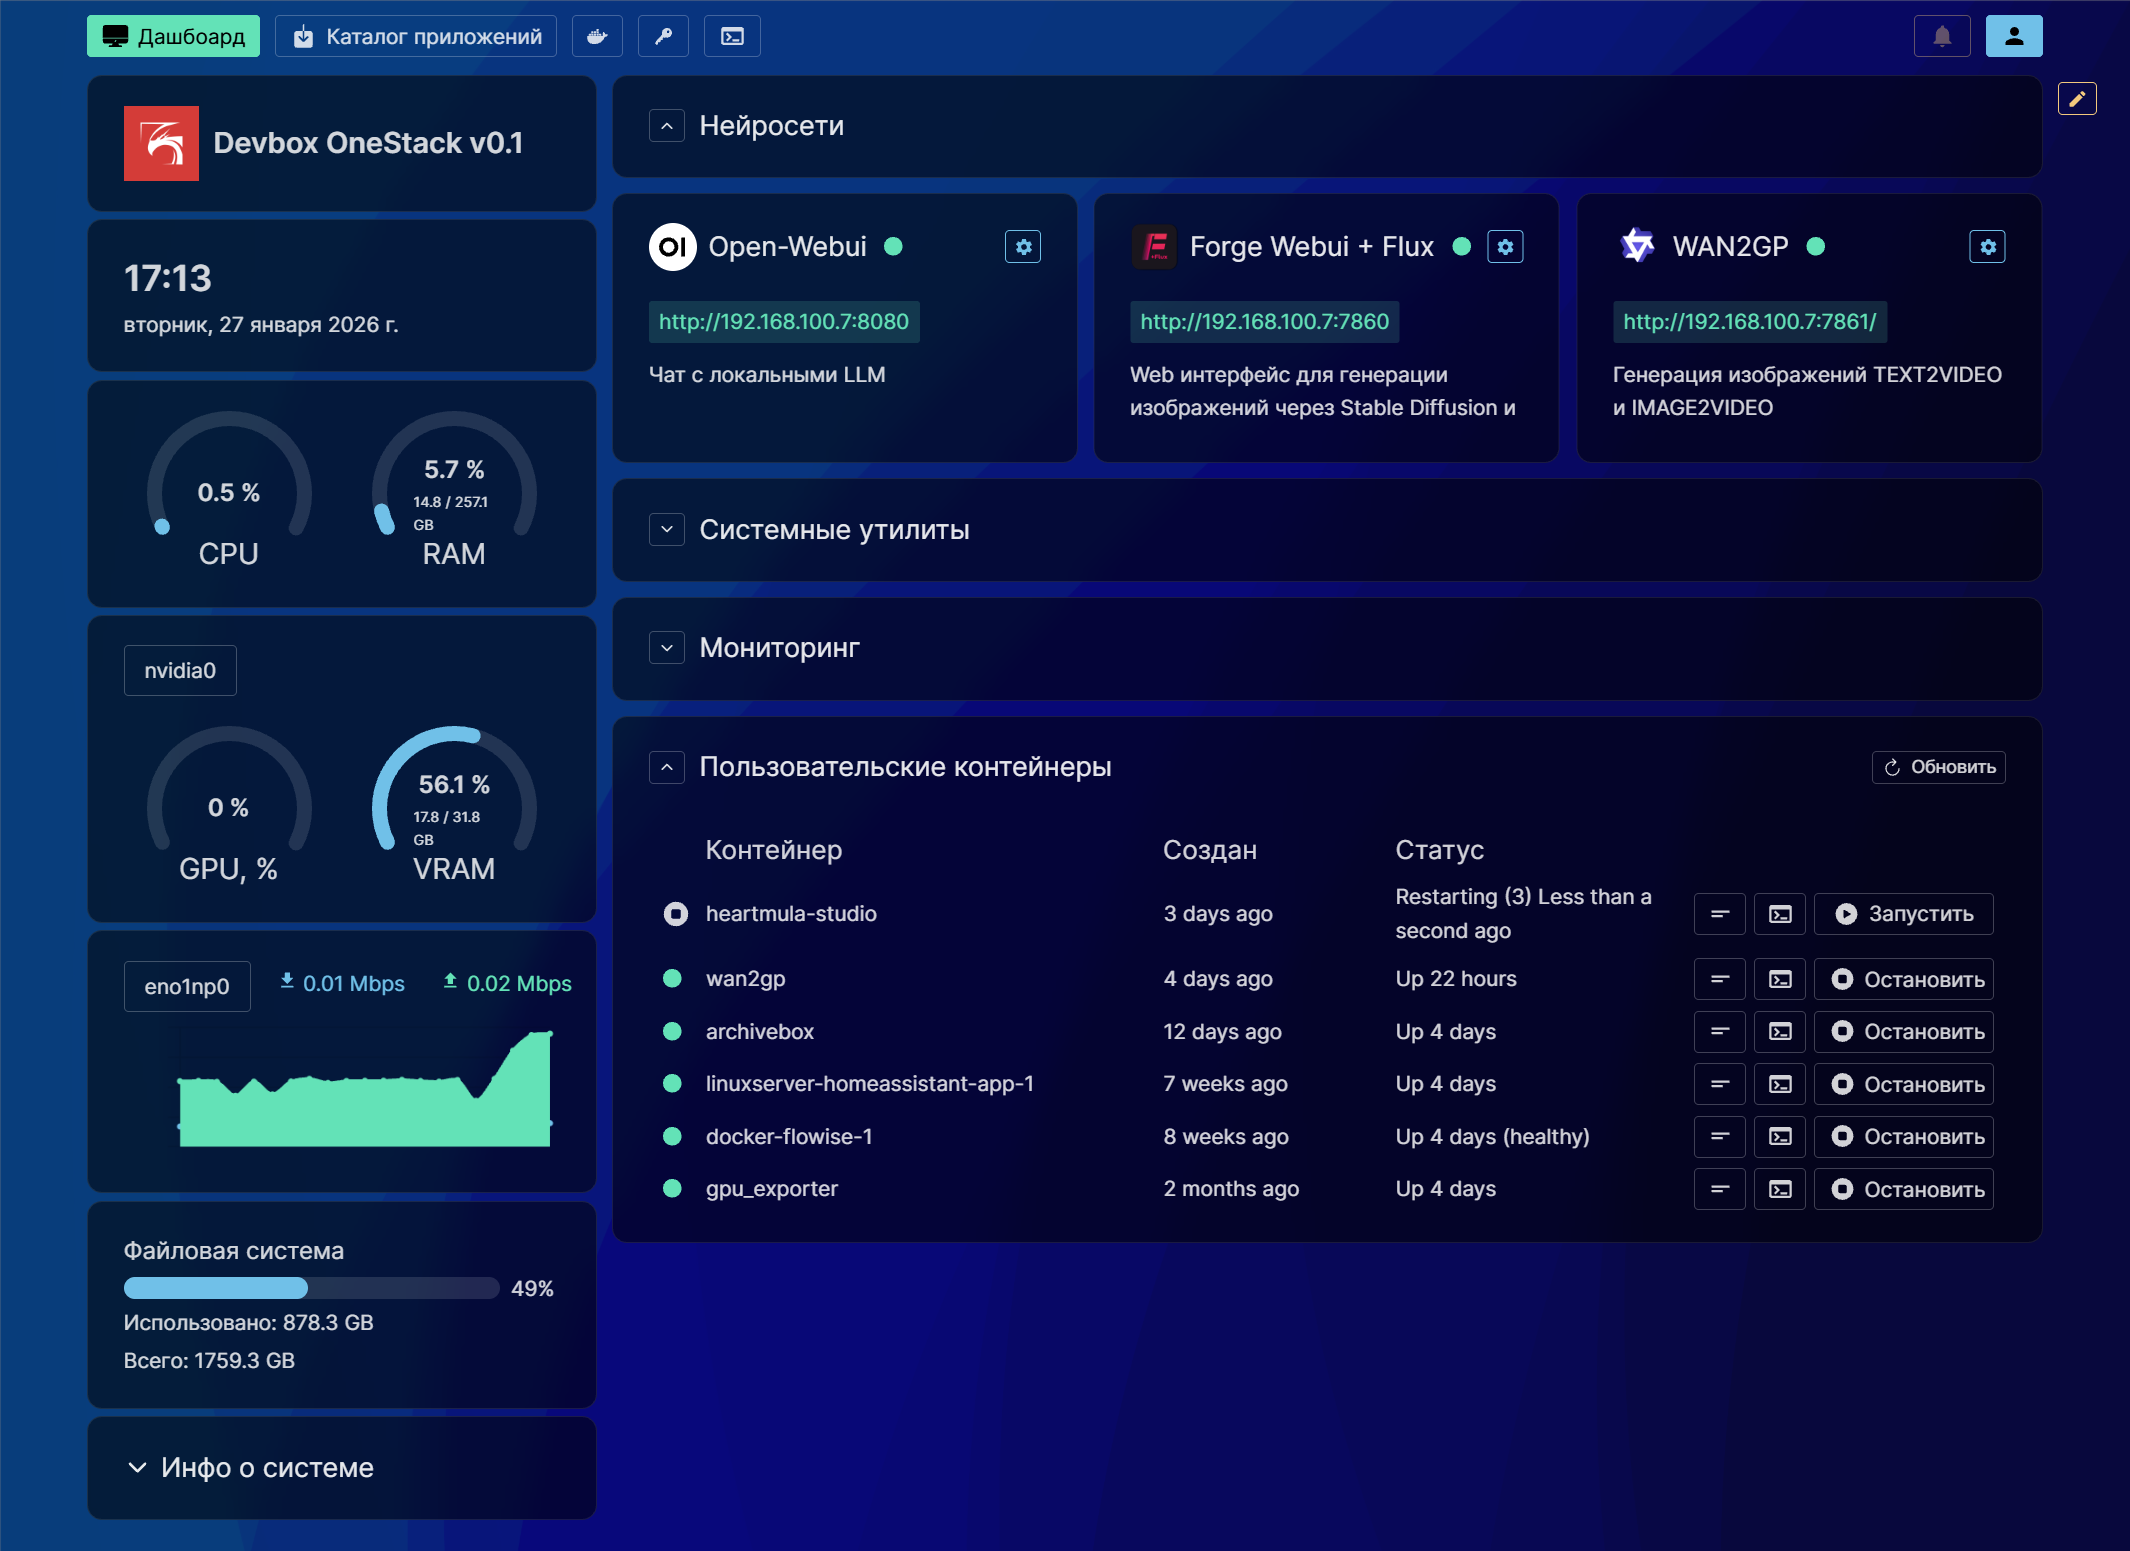Switch to Каталог приложений tab
Viewport: 2130px width, 1551px height.
(416, 37)
